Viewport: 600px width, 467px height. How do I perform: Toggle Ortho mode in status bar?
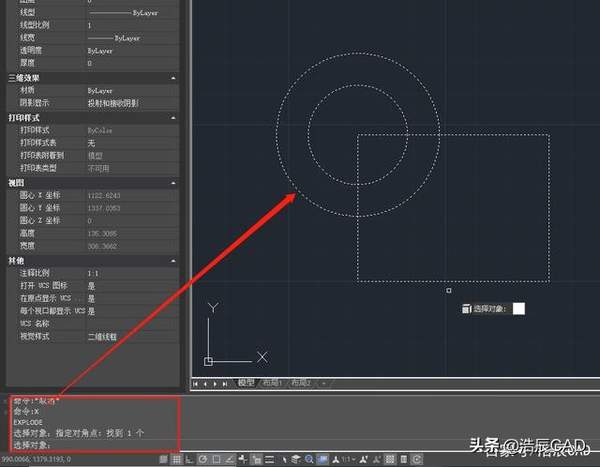pos(189,459)
